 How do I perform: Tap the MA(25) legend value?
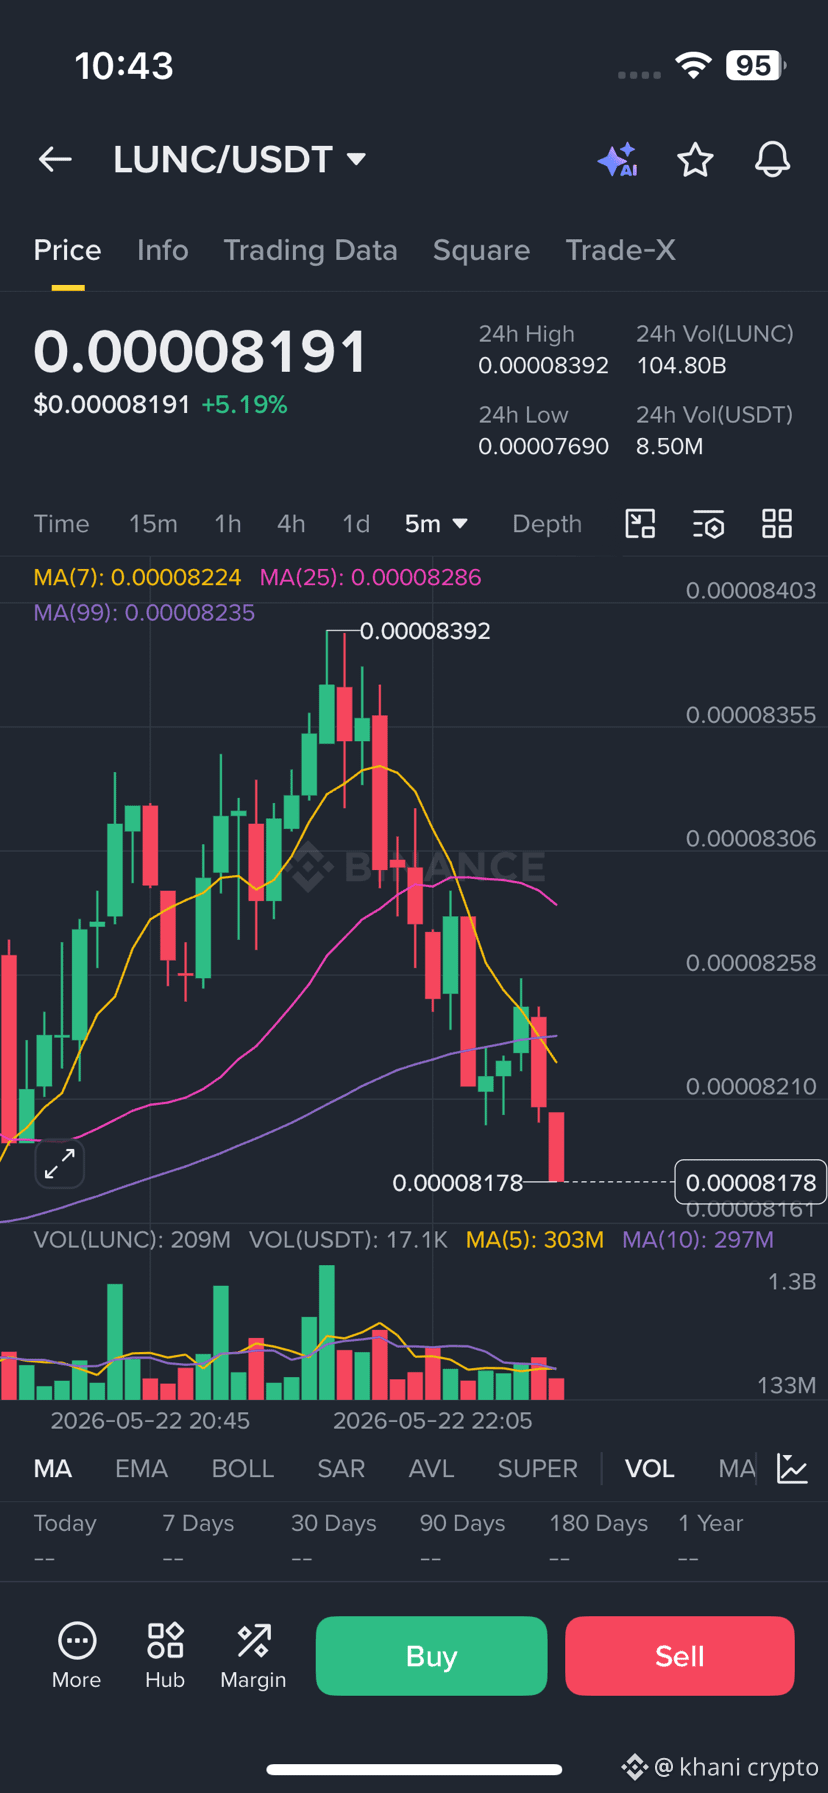coord(370,577)
